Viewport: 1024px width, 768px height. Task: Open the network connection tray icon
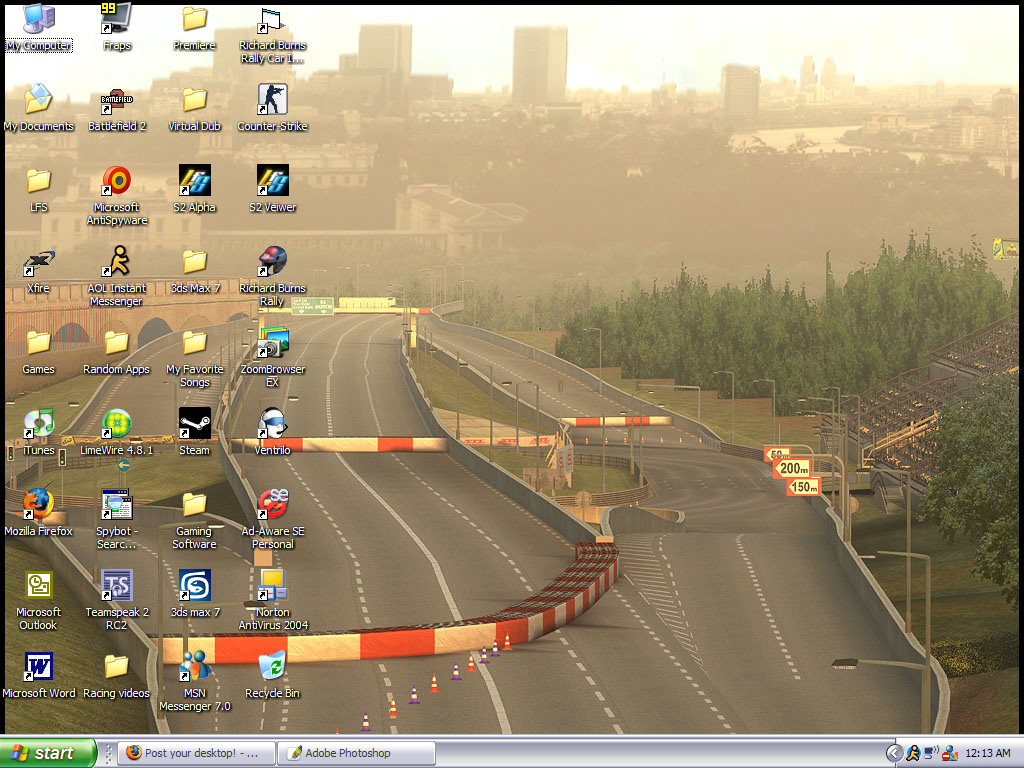tap(931, 753)
